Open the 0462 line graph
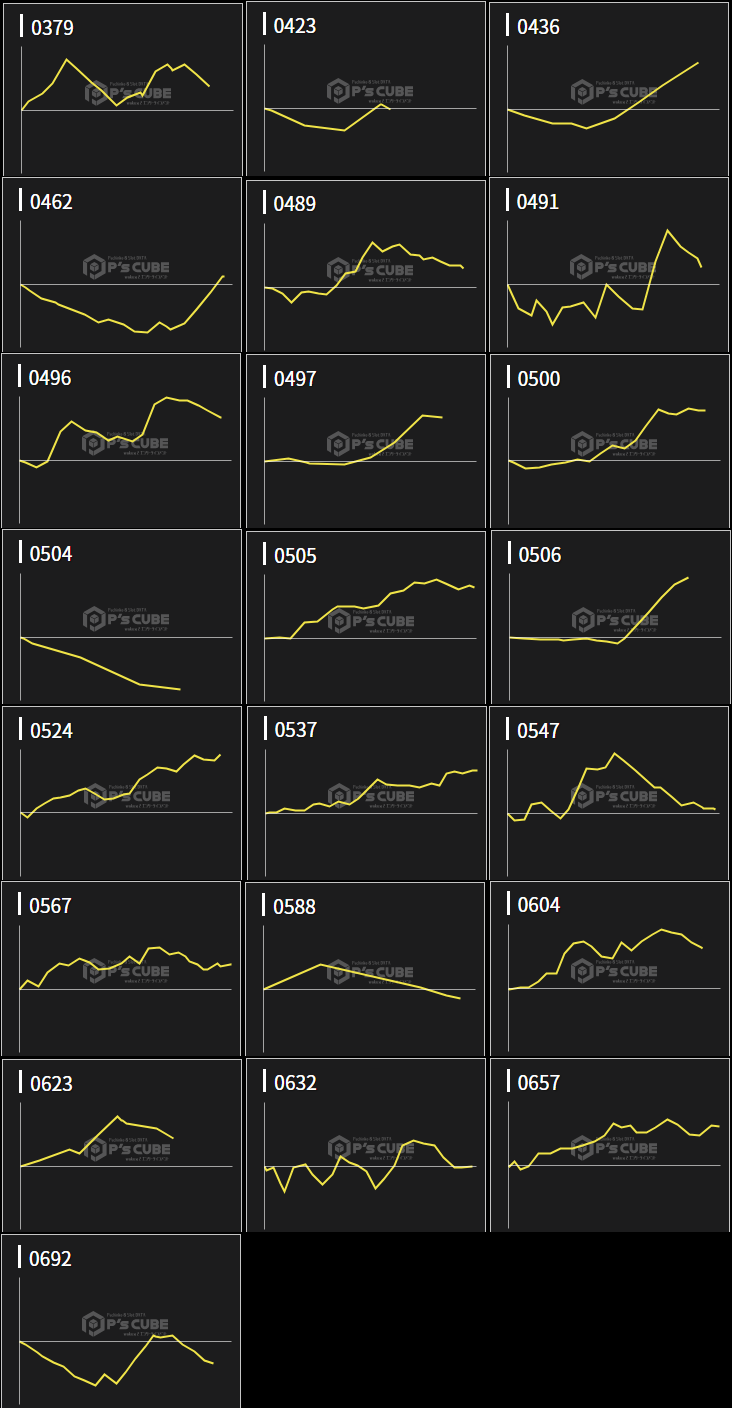The image size is (732, 1408). [122, 266]
